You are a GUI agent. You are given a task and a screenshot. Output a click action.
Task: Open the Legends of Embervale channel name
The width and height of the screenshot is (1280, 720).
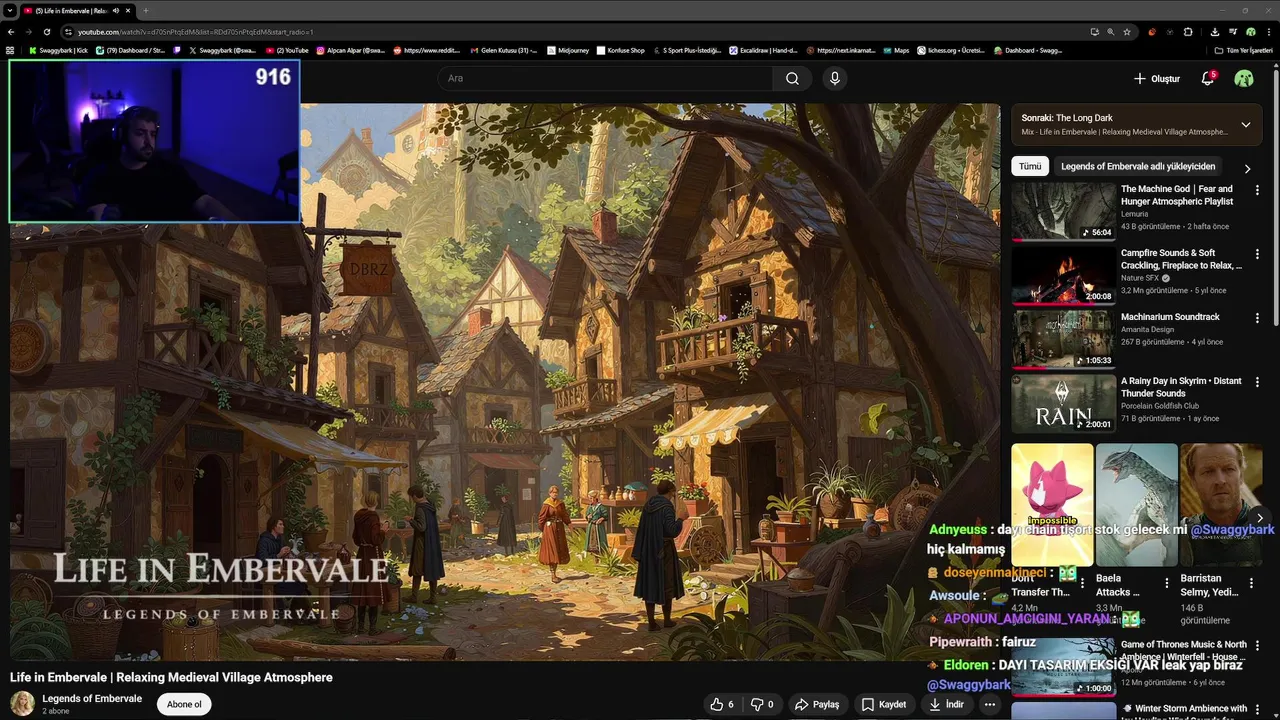92,698
